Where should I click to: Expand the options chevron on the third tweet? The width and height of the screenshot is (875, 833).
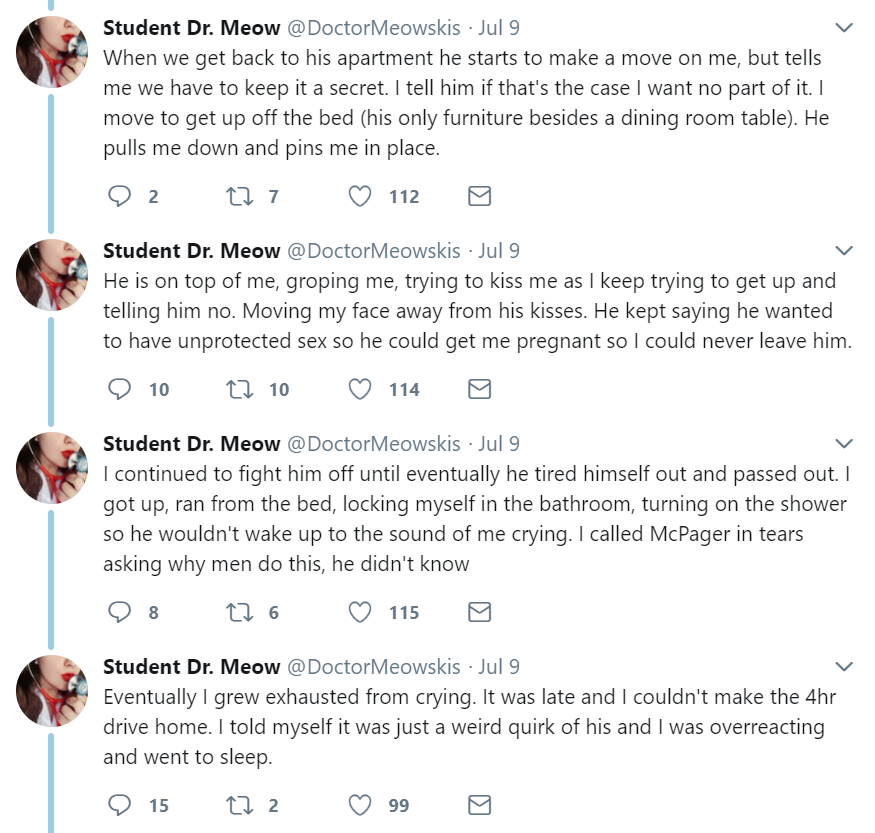843,443
